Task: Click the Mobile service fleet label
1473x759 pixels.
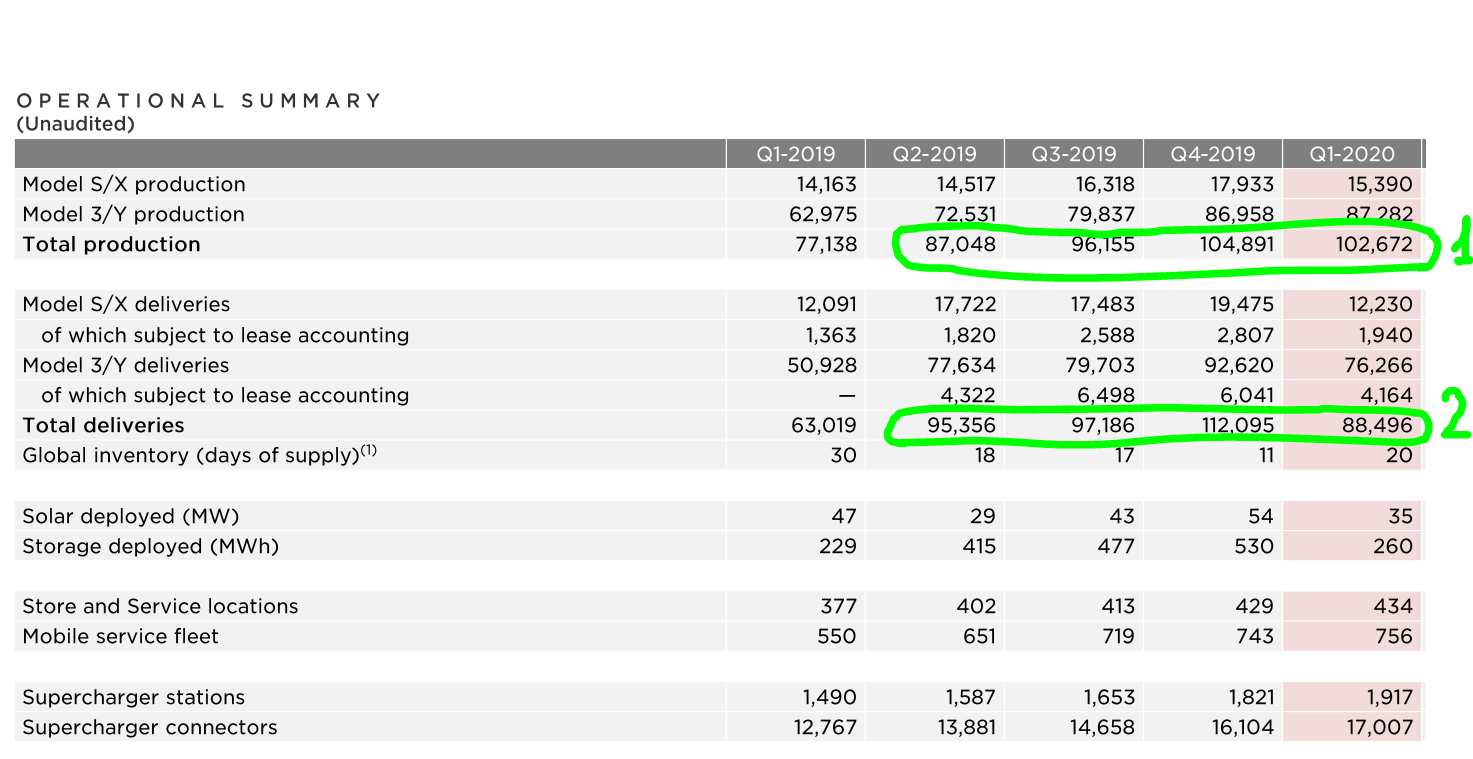Action: pos(120,636)
